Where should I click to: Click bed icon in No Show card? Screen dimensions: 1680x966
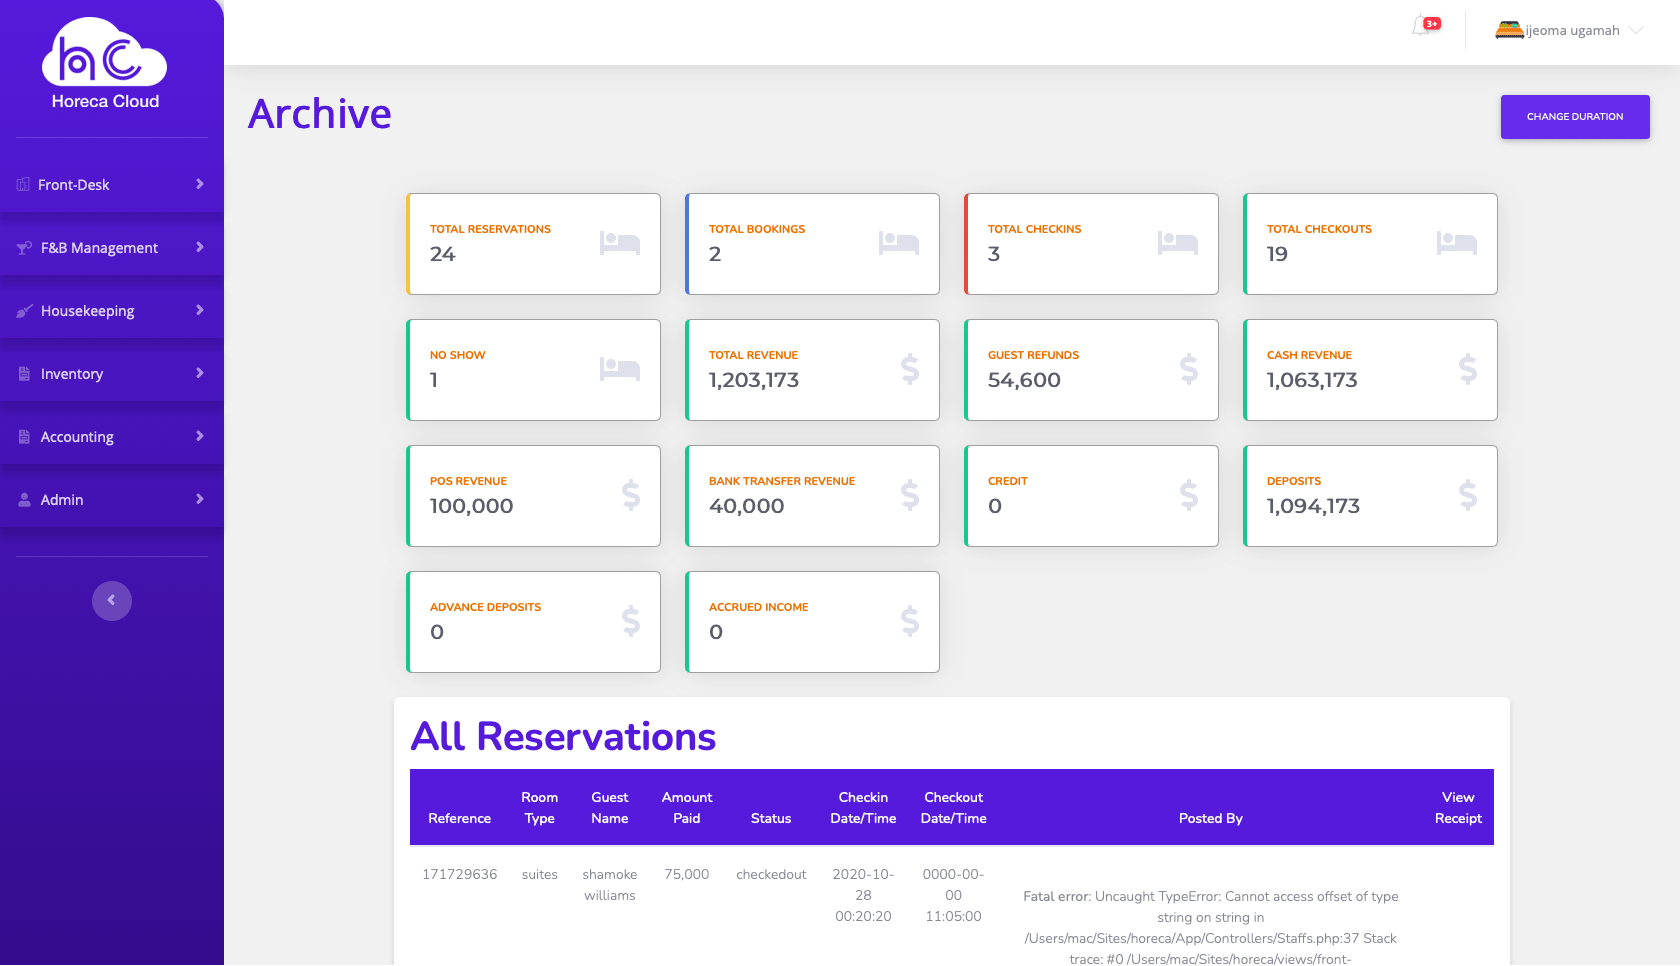tap(620, 369)
